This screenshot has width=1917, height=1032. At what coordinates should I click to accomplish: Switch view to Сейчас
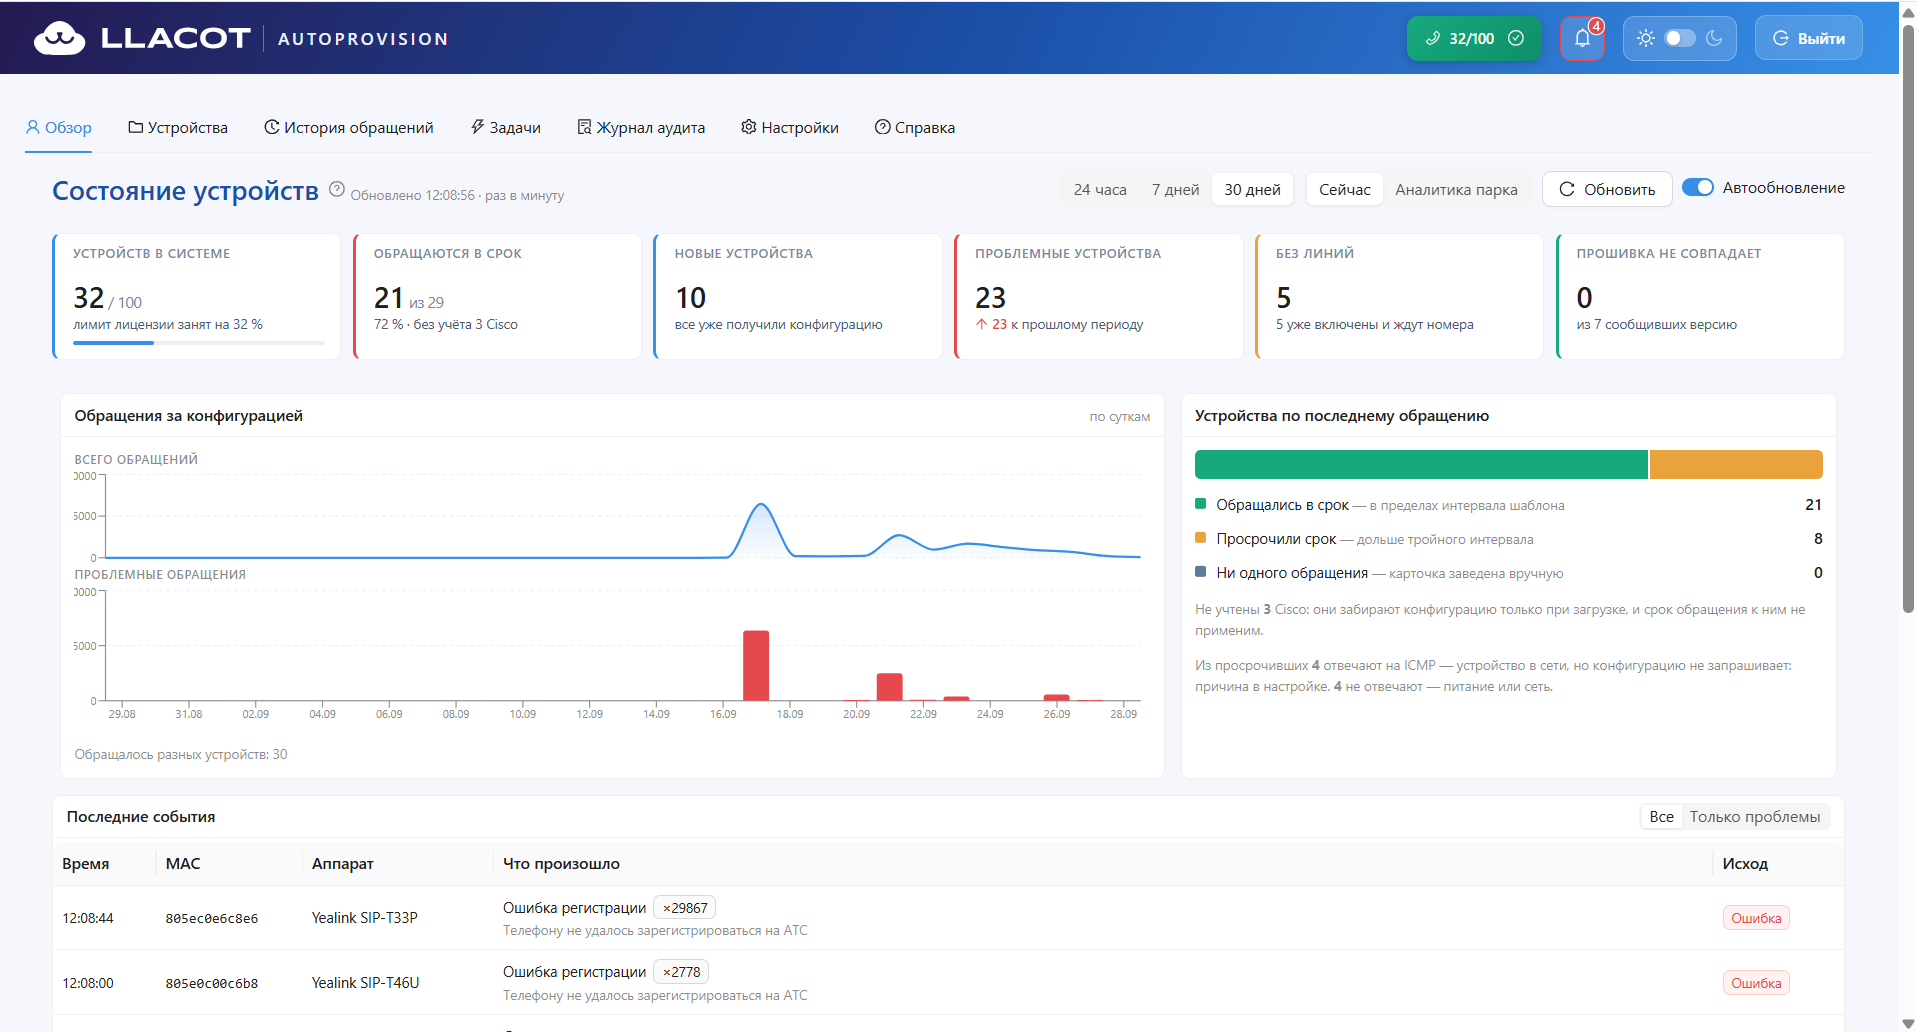[x=1344, y=189]
